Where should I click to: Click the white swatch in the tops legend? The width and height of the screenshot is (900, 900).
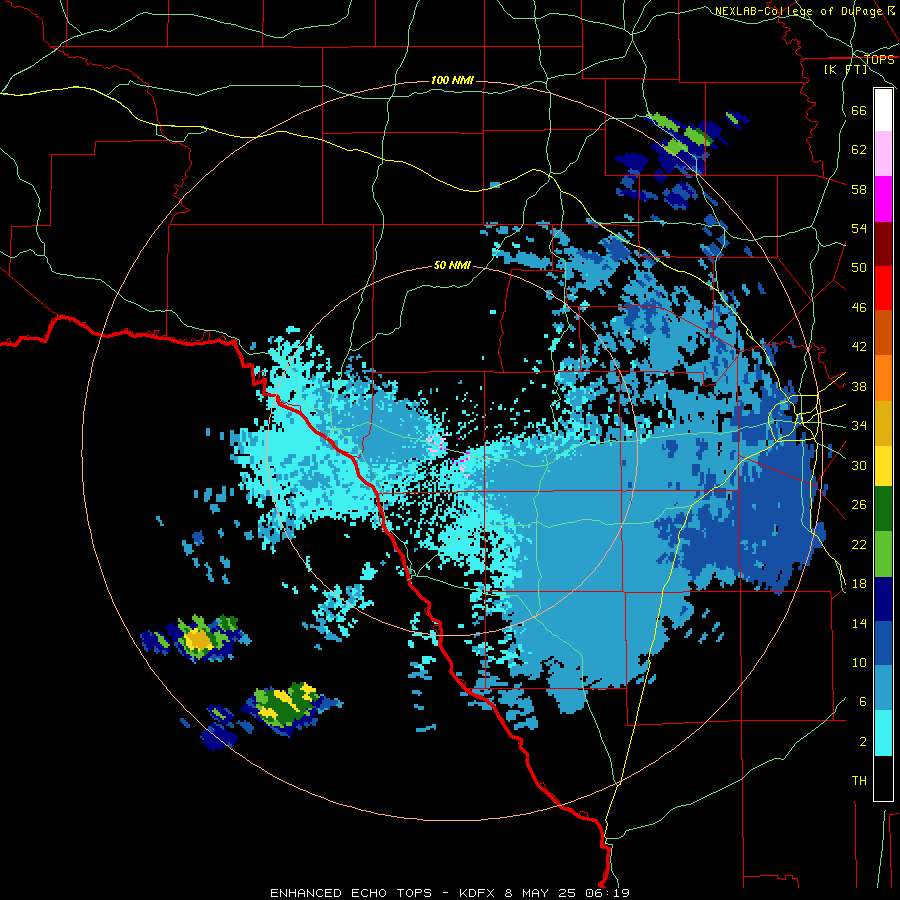click(883, 110)
